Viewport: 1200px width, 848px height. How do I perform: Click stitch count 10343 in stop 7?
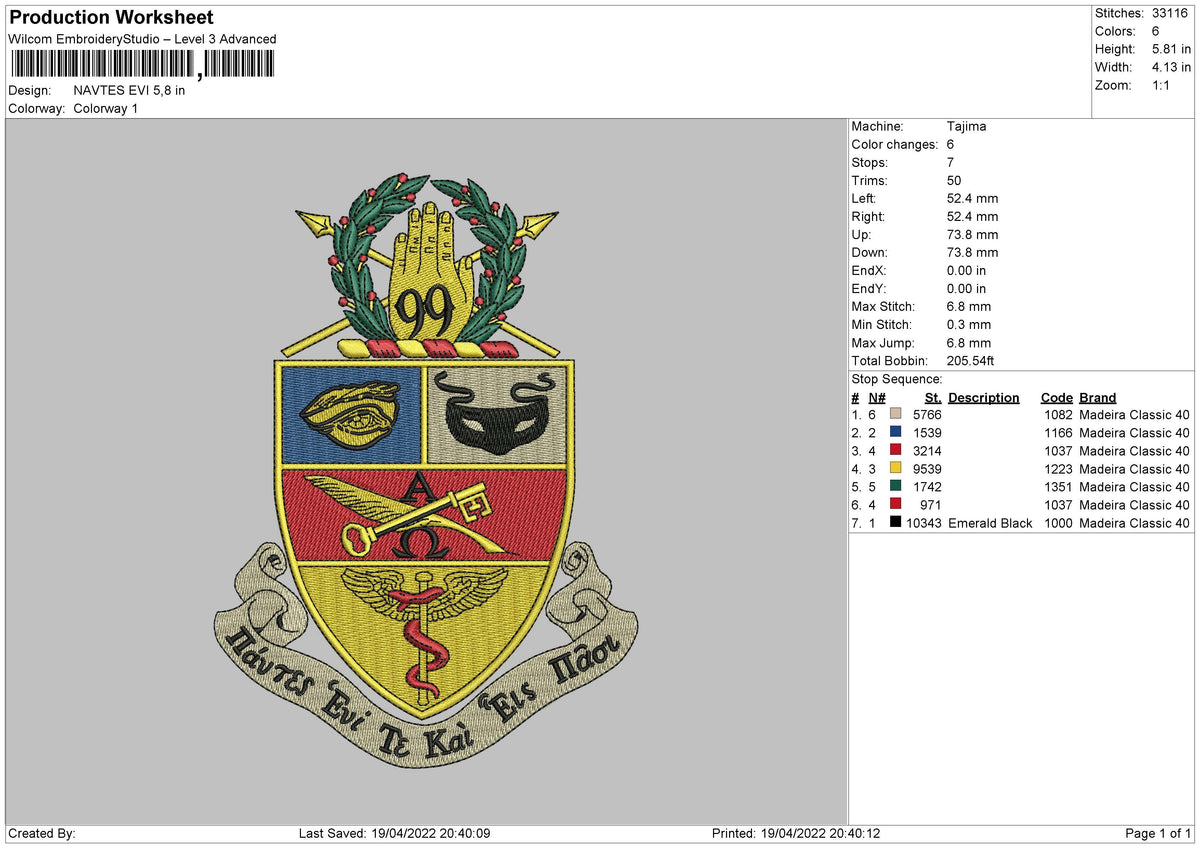coord(924,523)
